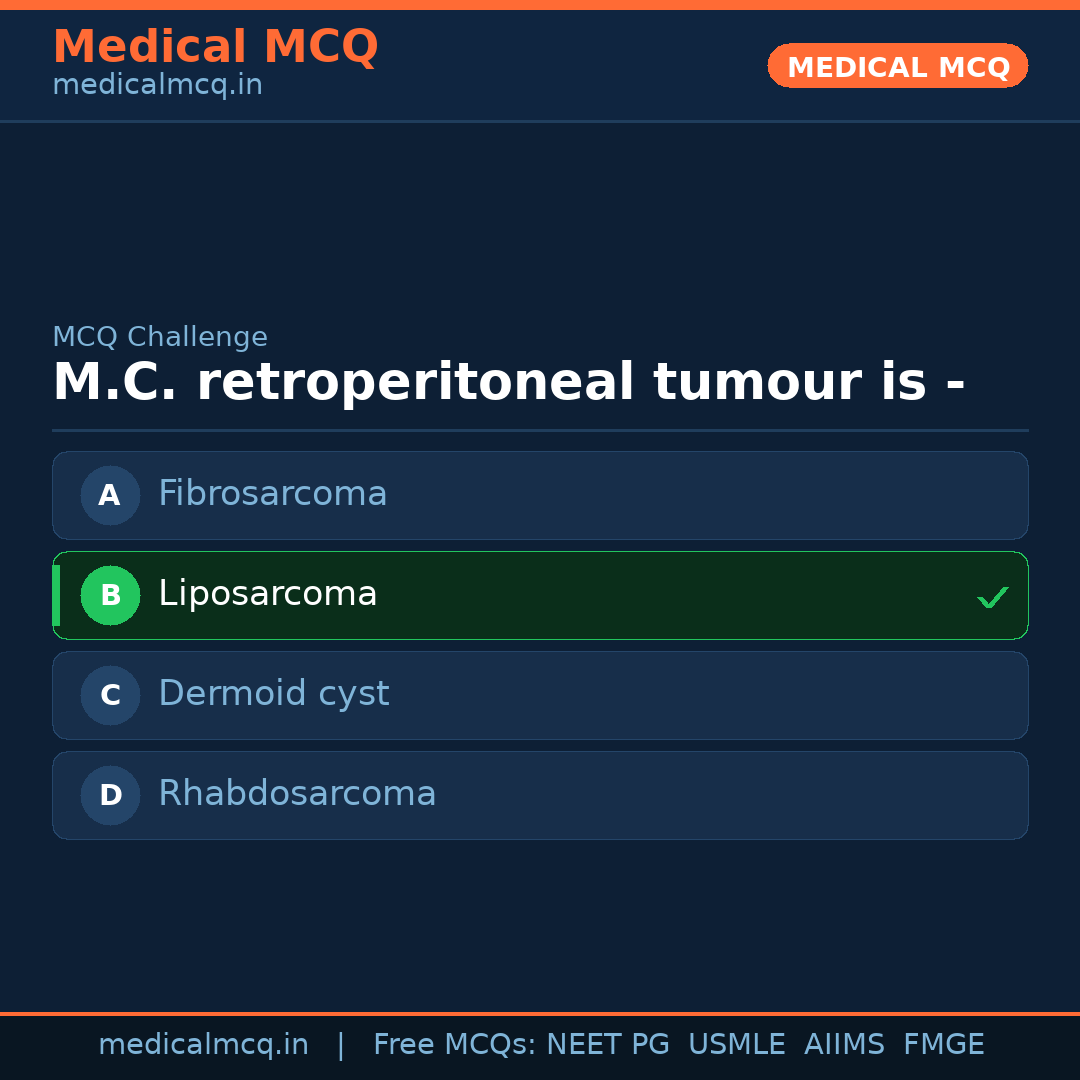1080x1080 pixels.
Task: Select the Fibrosarcoma answer option
Action: pyautogui.click(x=540, y=495)
